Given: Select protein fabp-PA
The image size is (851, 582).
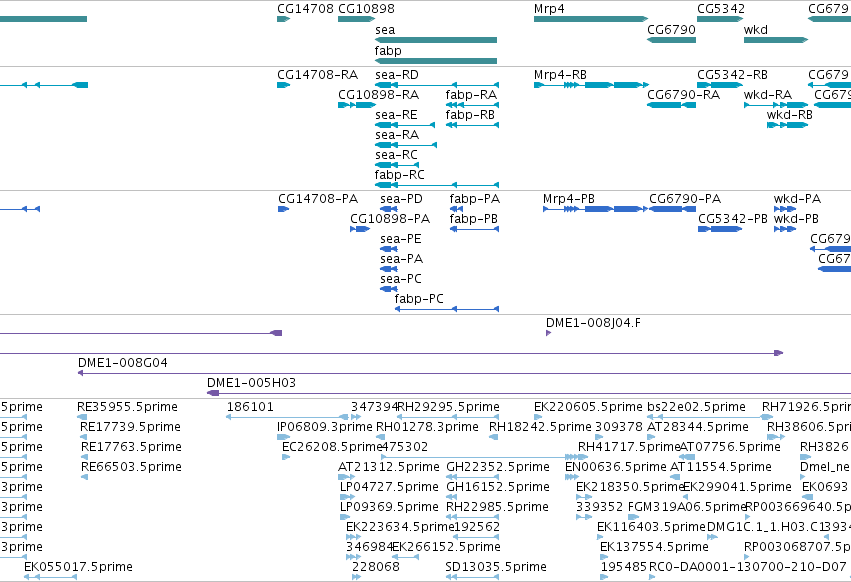Looking at the screenshot, I should [x=456, y=209].
